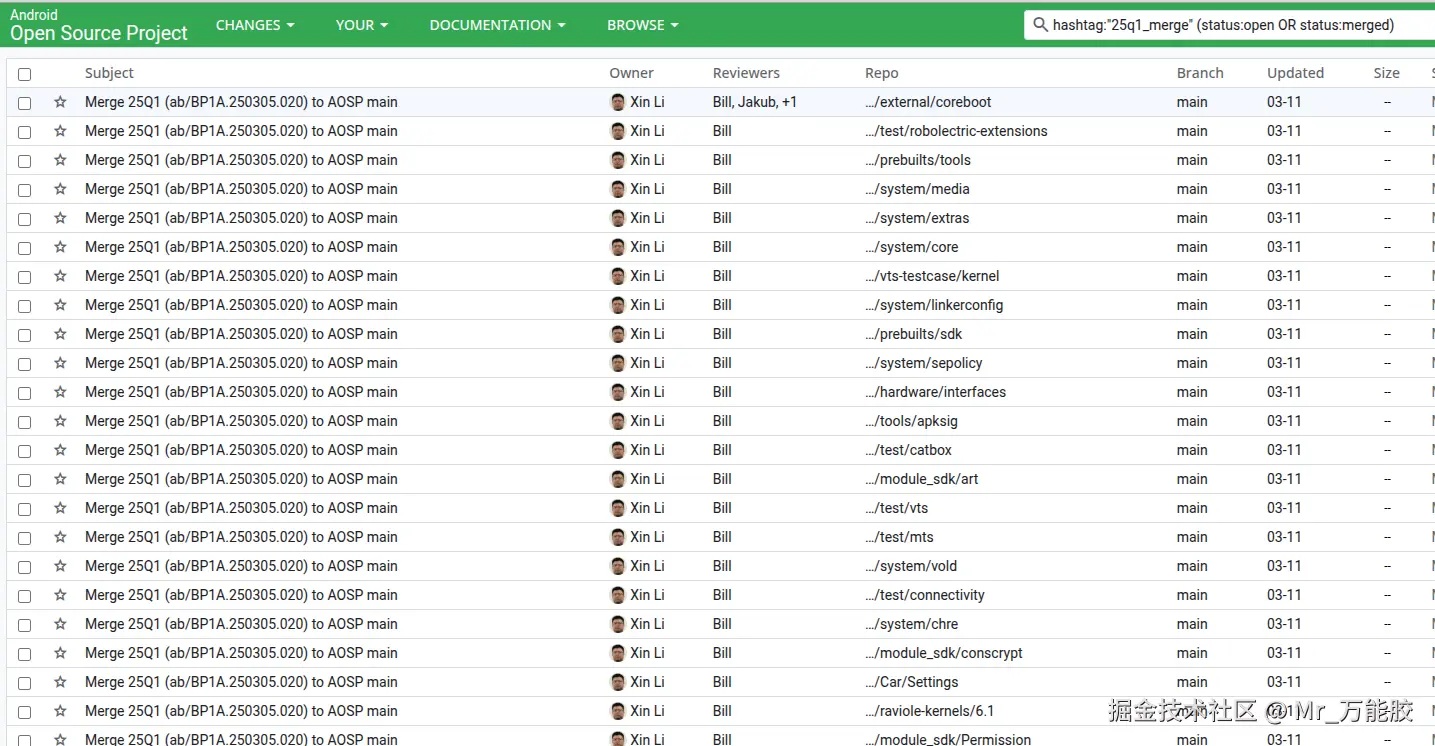Open repo link .../prebuilts/sdk

914,334
